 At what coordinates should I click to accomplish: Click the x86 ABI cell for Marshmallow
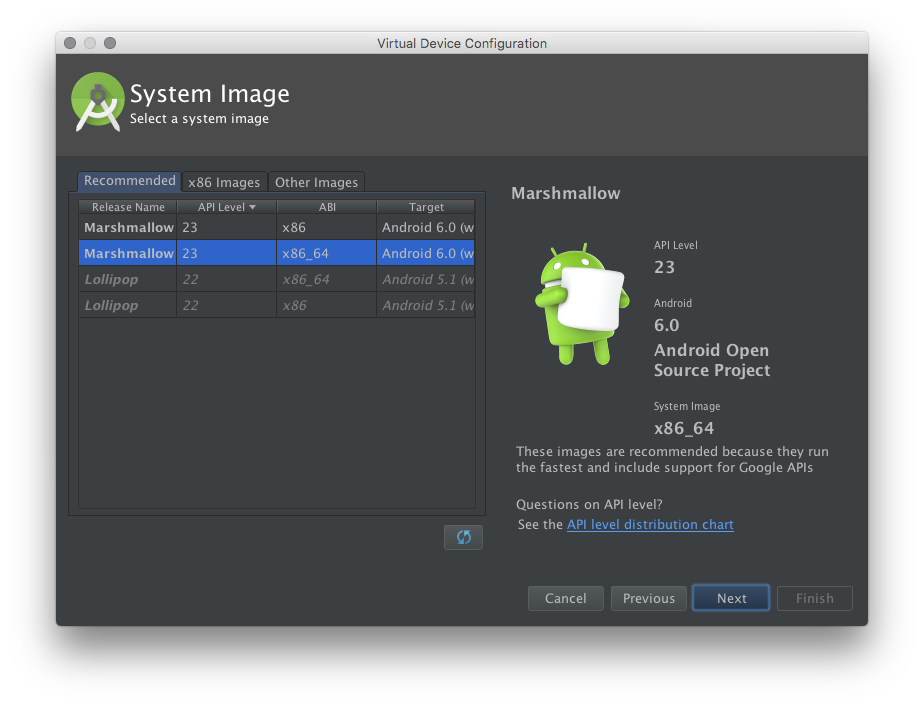[x=326, y=227]
